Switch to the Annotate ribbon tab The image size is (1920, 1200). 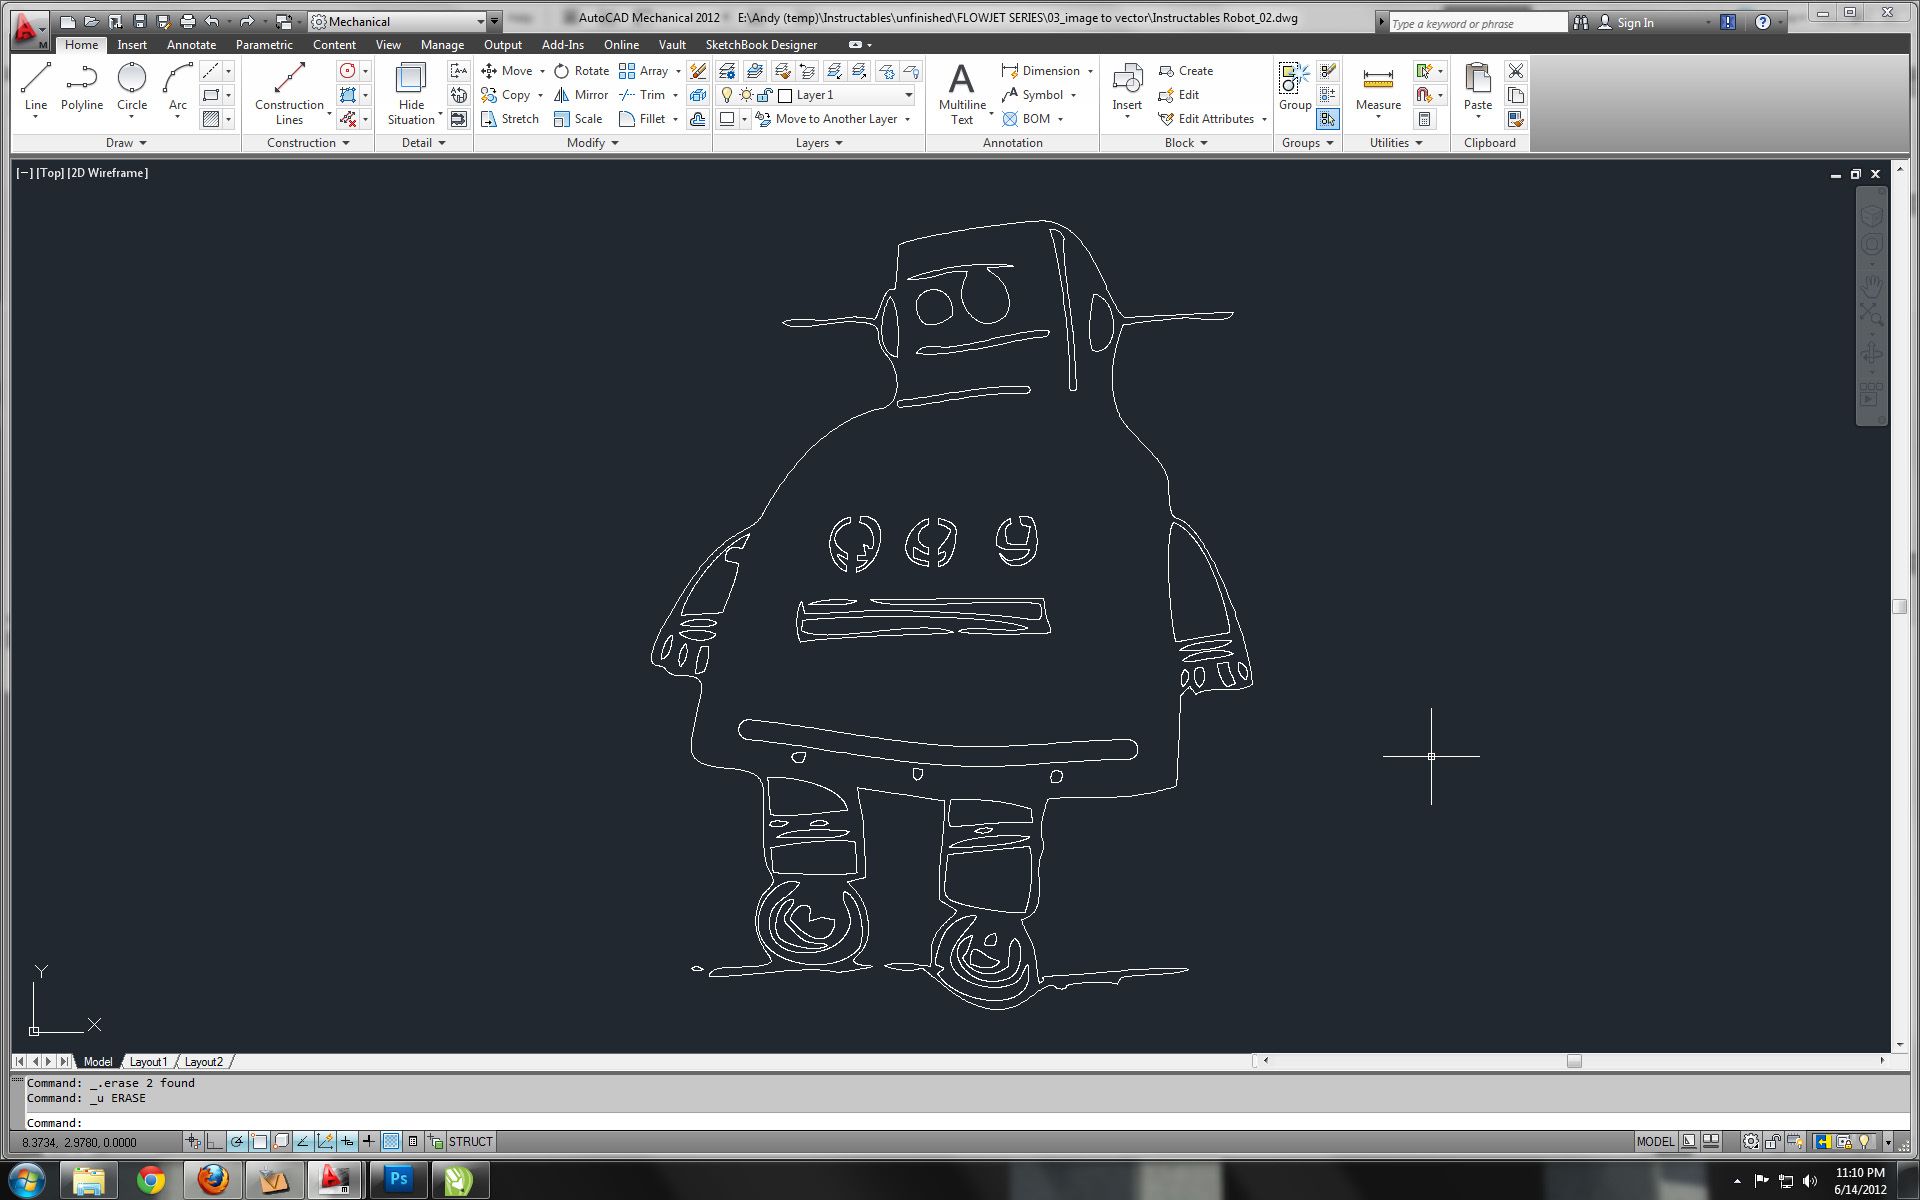tap(191, 45)
